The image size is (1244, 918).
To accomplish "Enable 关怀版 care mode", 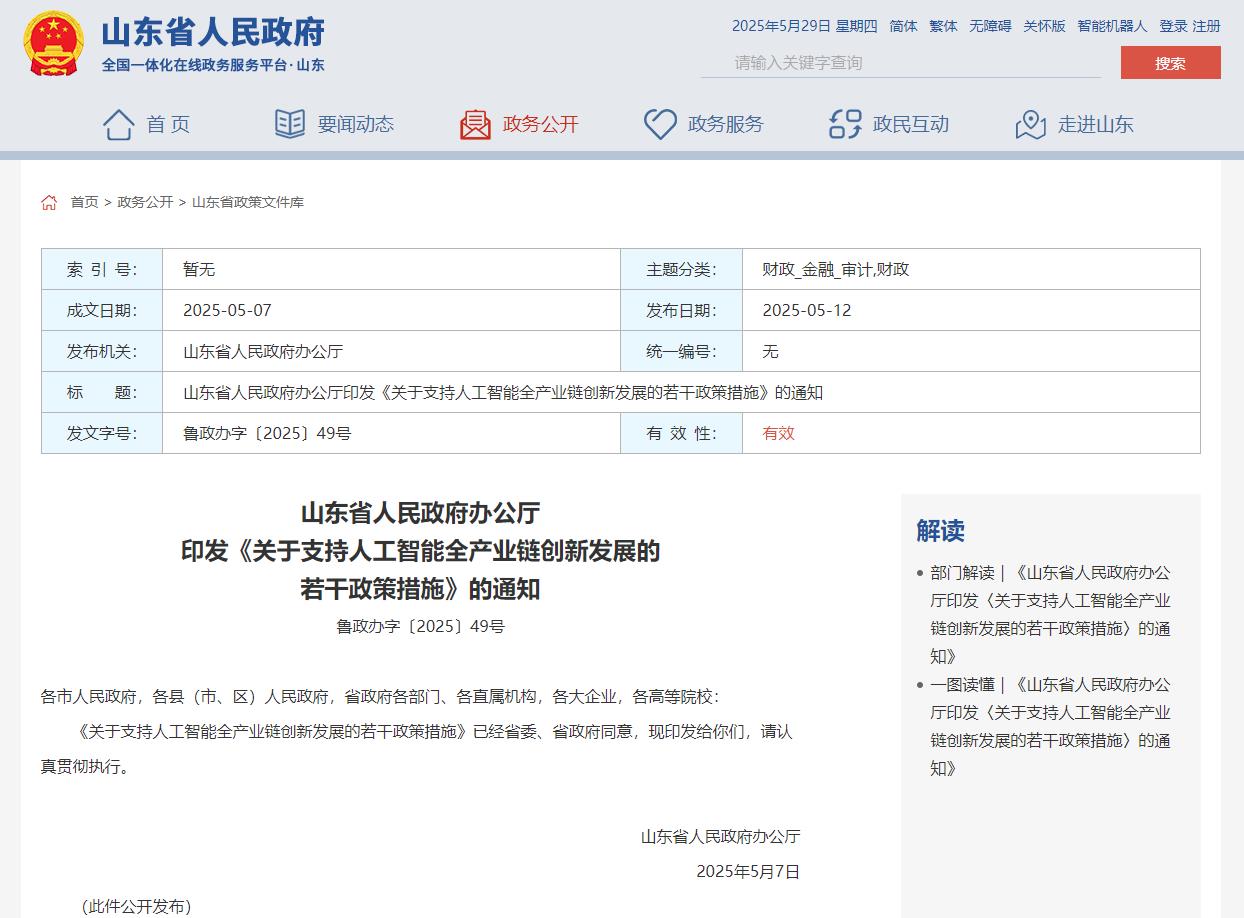I will 1044,26.
